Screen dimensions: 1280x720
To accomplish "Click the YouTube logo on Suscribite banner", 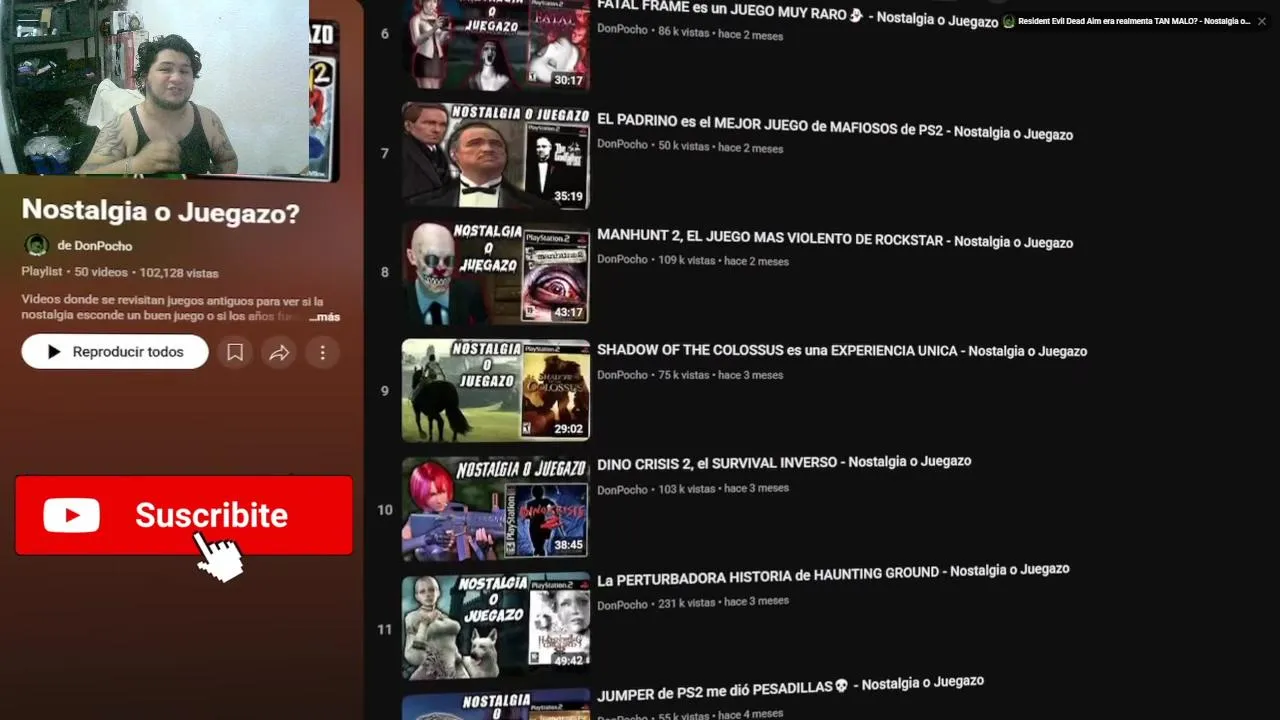I will tap(71, 515).
